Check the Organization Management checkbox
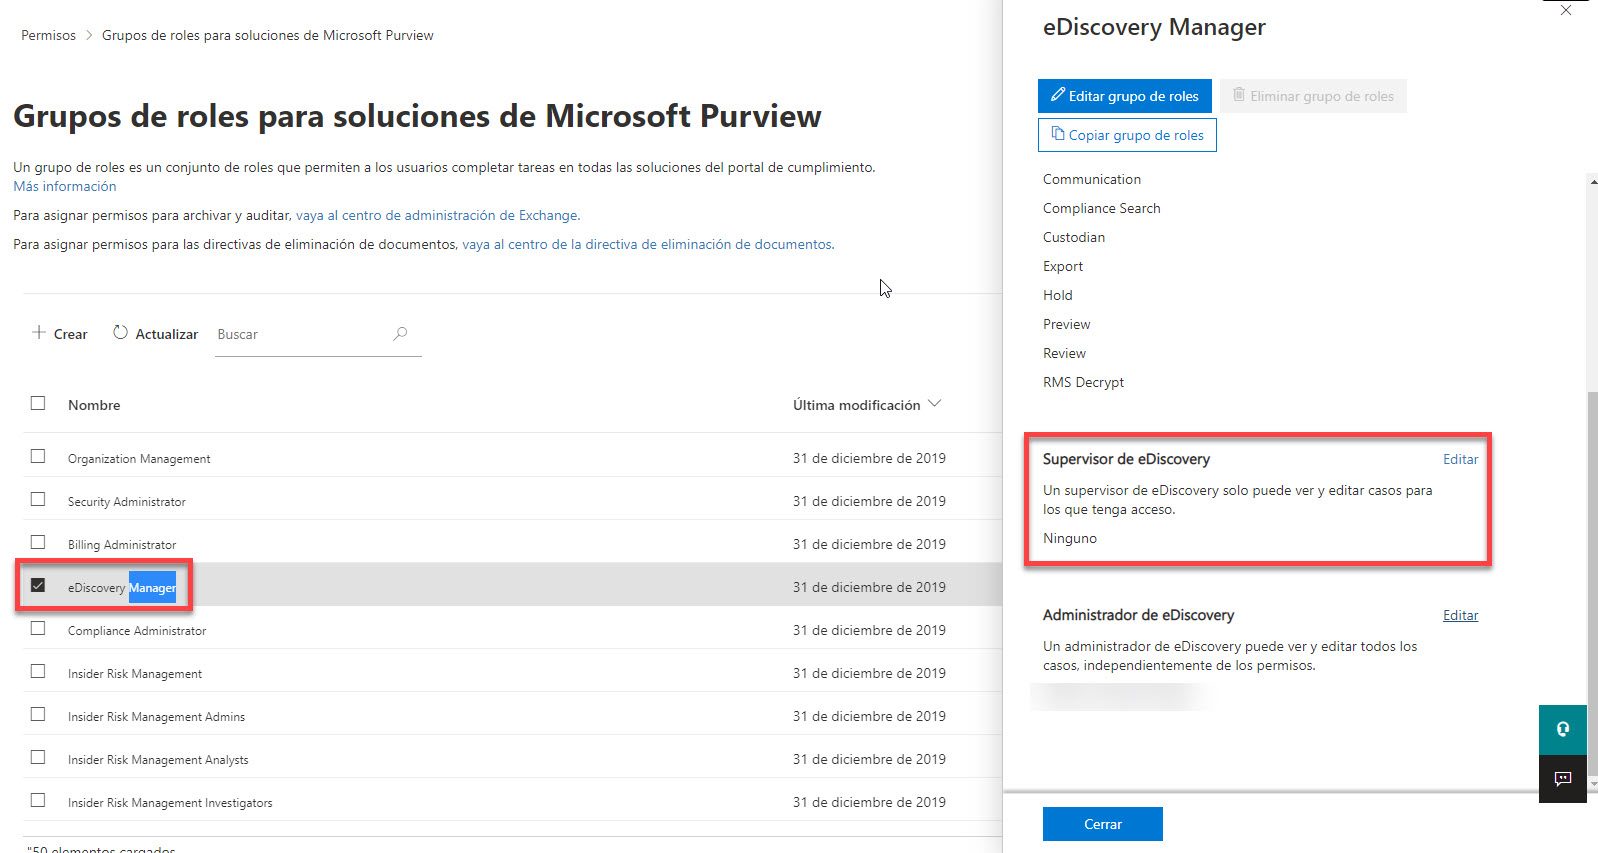The width and height of the screenshot is (1598, 853). (38, 457)
